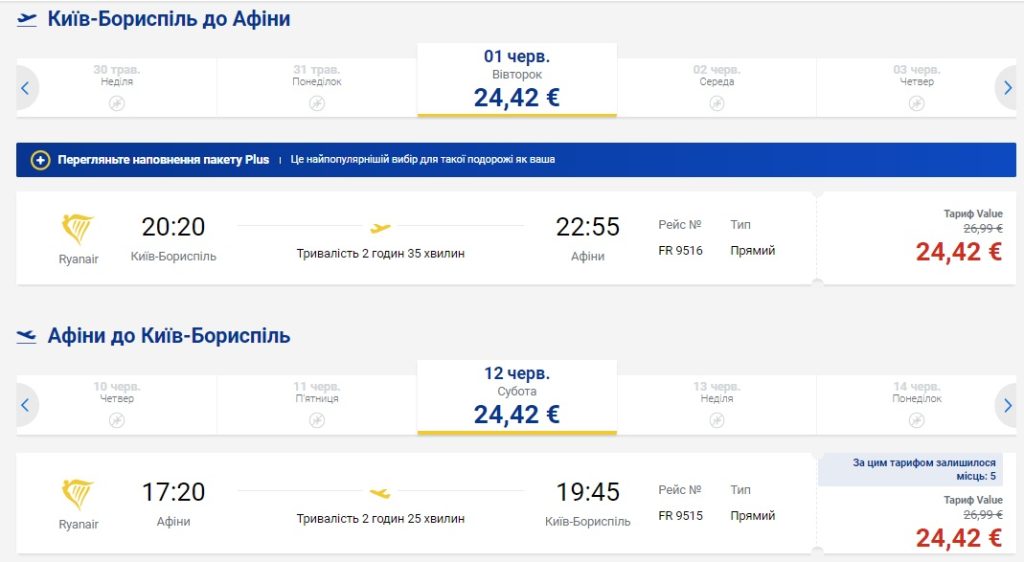
Task: Select the 12 черв. Субота date tab
Action: pyautogui.click(x=517, y=397)
